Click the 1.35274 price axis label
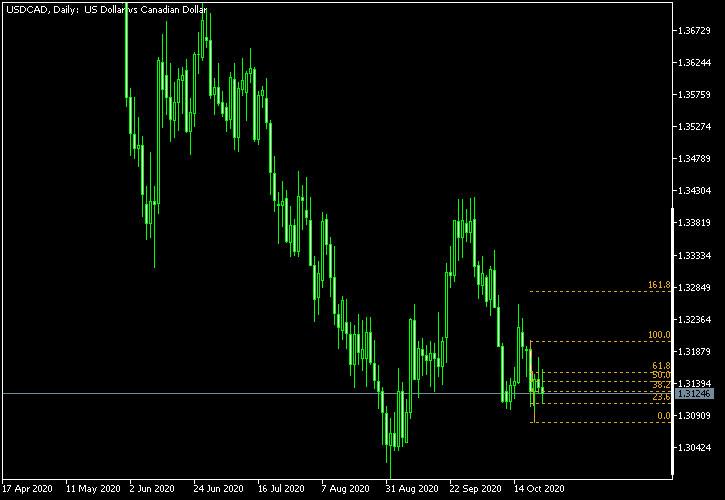The height and width of the screenshot is (500, 725). pyautogui.click(x=694, y=127)
